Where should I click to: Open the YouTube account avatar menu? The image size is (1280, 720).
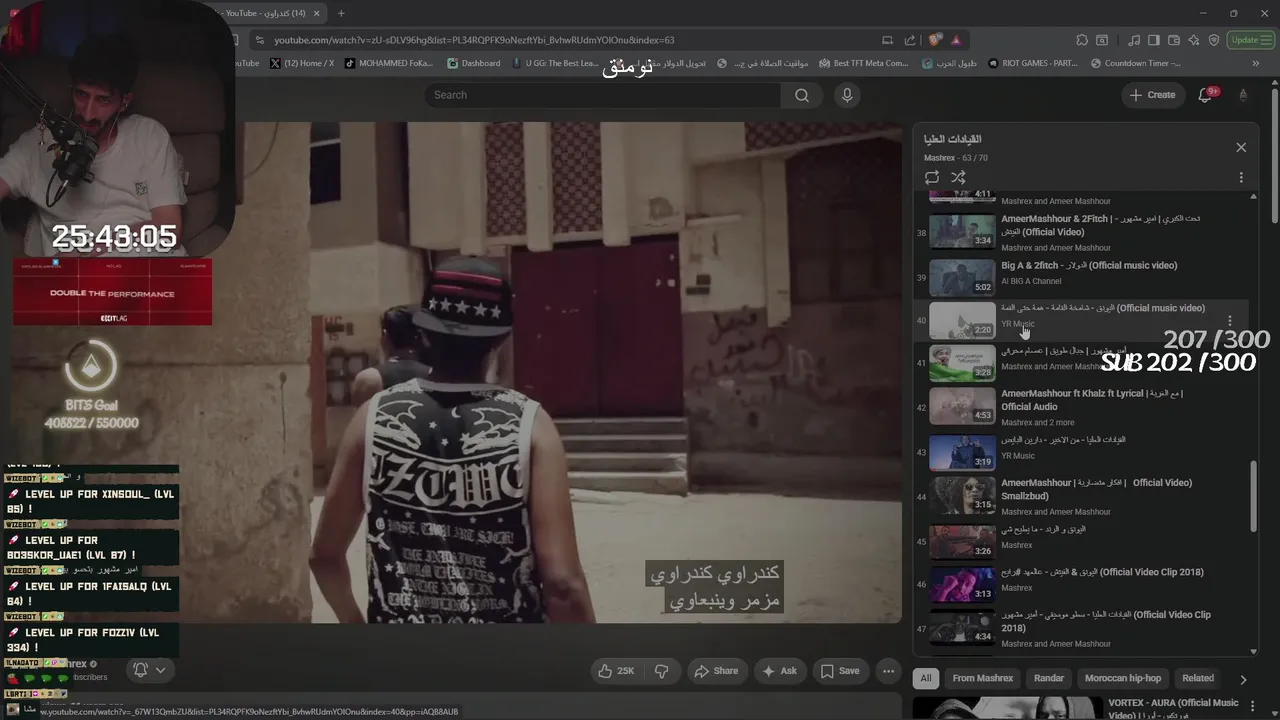(x=1243, y=95)
